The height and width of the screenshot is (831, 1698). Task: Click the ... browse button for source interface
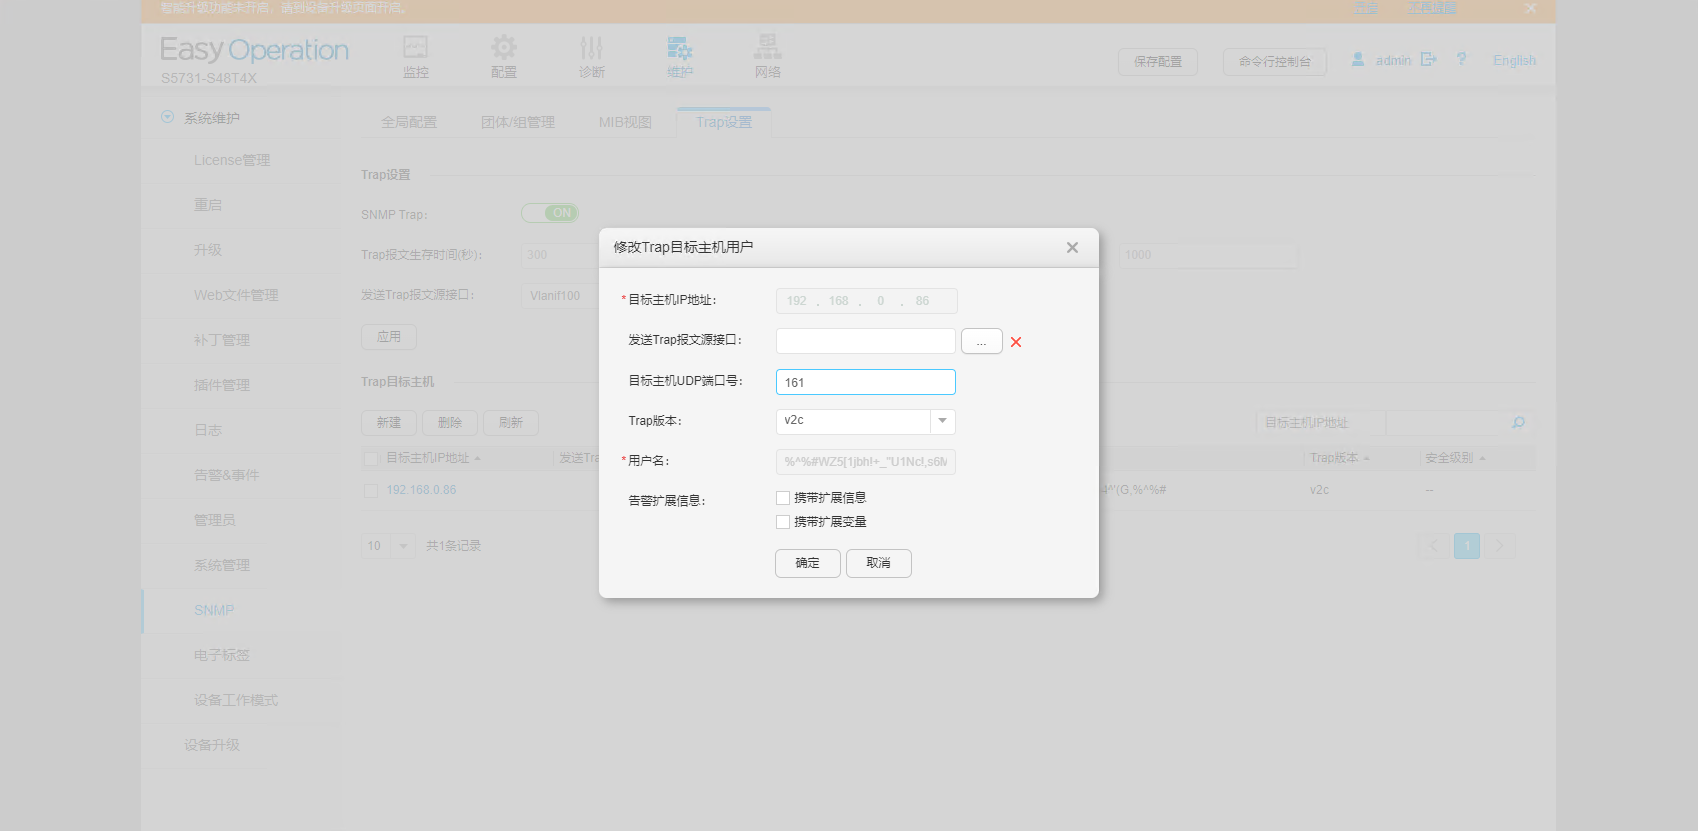coord(982,342)
